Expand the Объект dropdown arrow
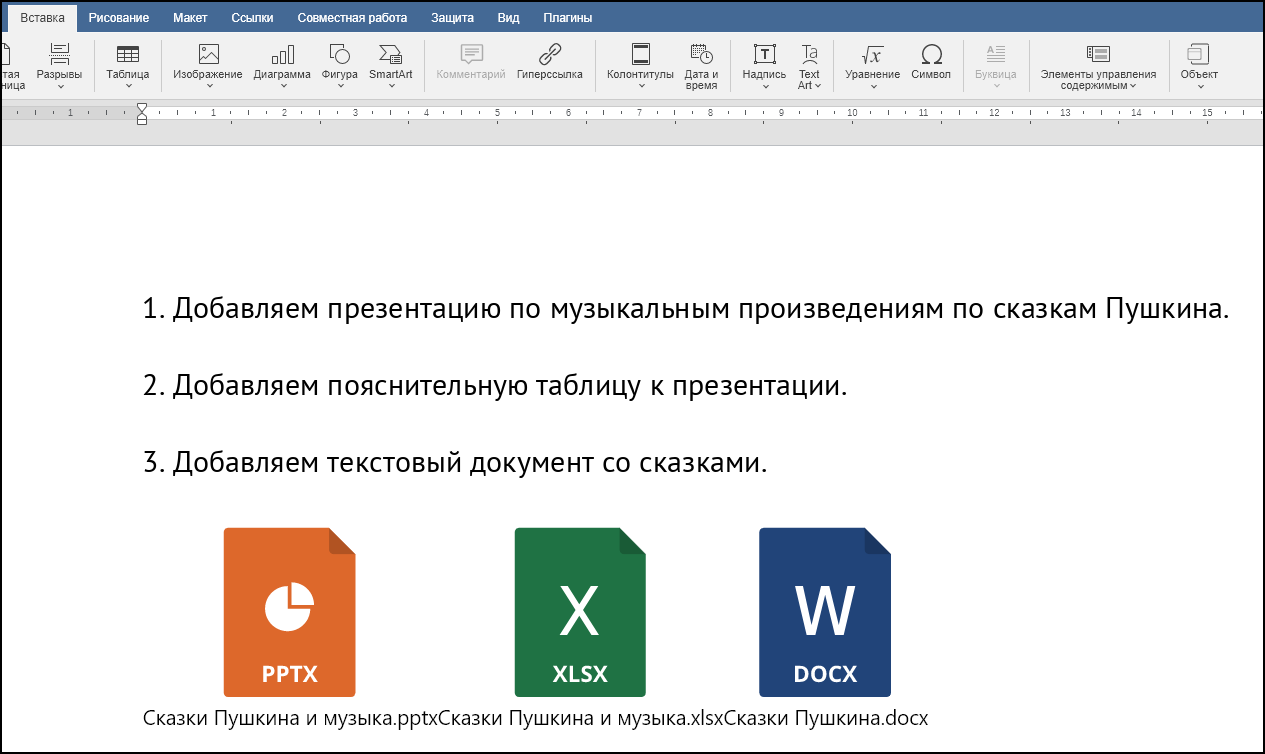The width and height of the screenshot is (1265, 754). coord(1199,86)
